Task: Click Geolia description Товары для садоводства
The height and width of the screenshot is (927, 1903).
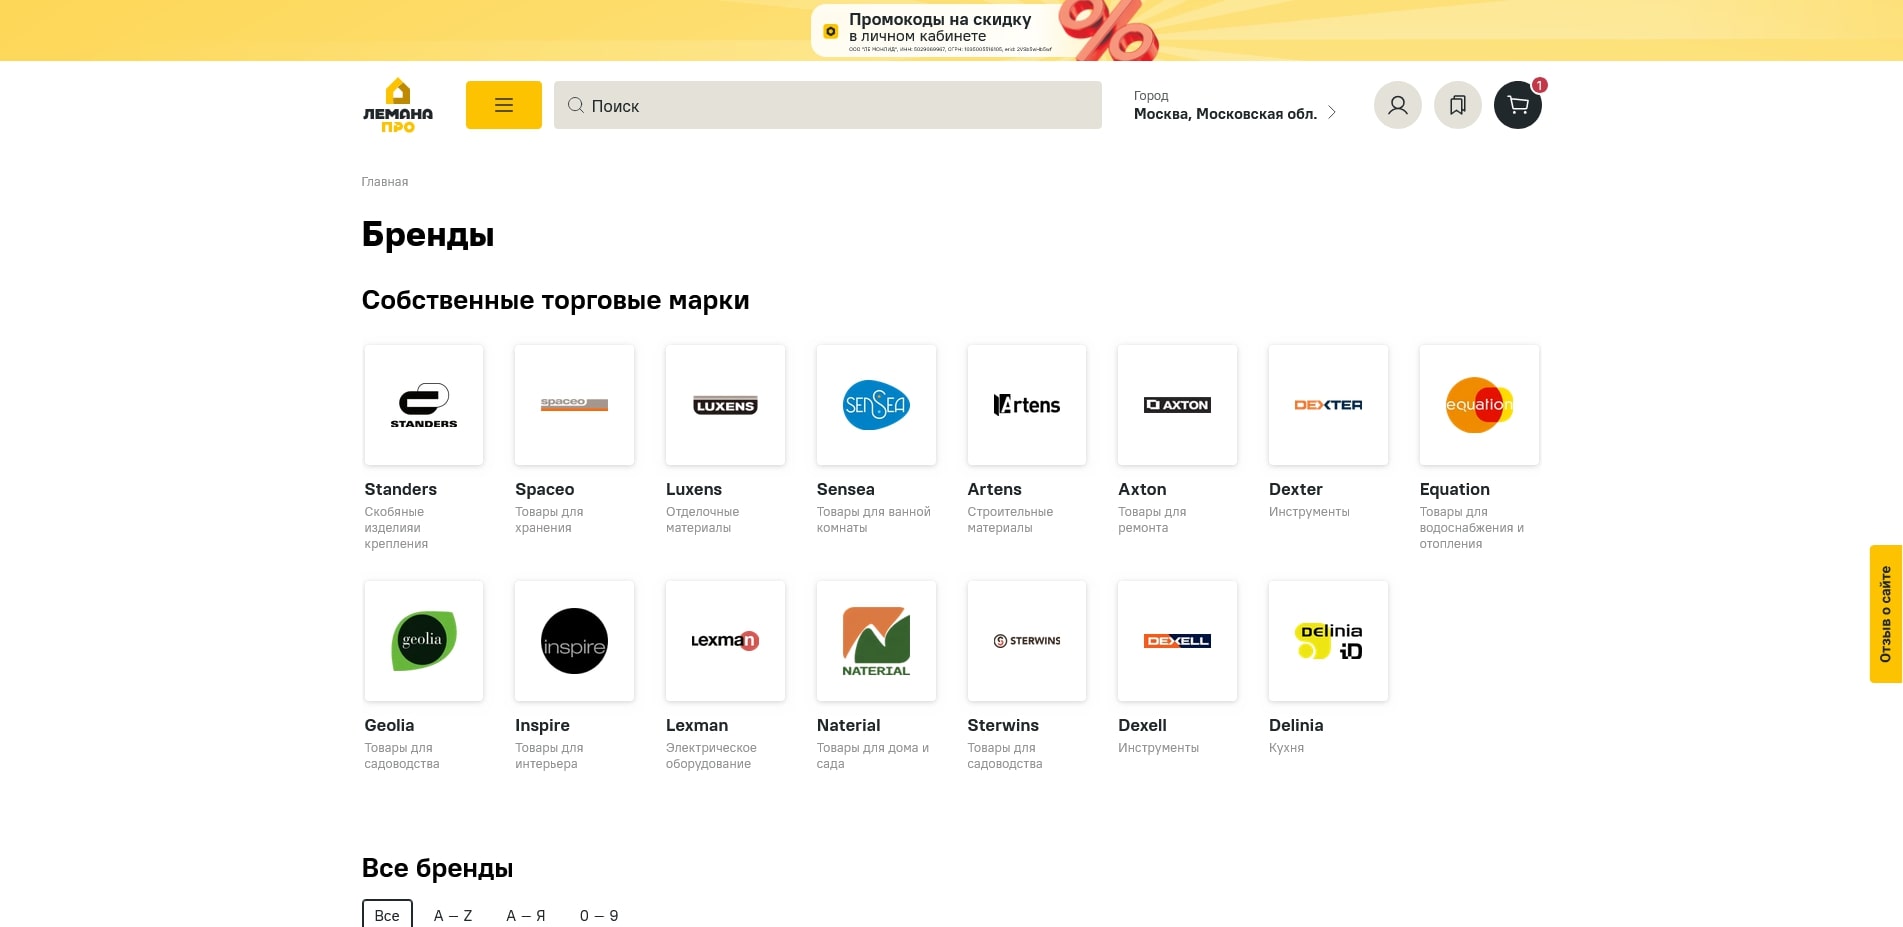Action: (x=402, y=756)
